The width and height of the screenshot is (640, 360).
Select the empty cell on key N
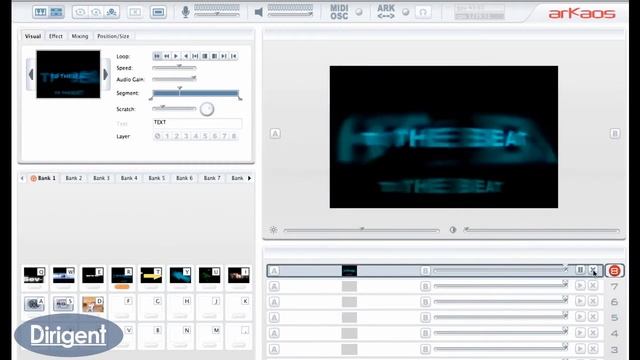tap(180, 336)
